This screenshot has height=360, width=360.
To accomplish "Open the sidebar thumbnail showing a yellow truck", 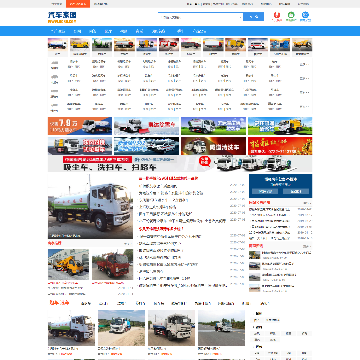I will (x=254, y=255).
